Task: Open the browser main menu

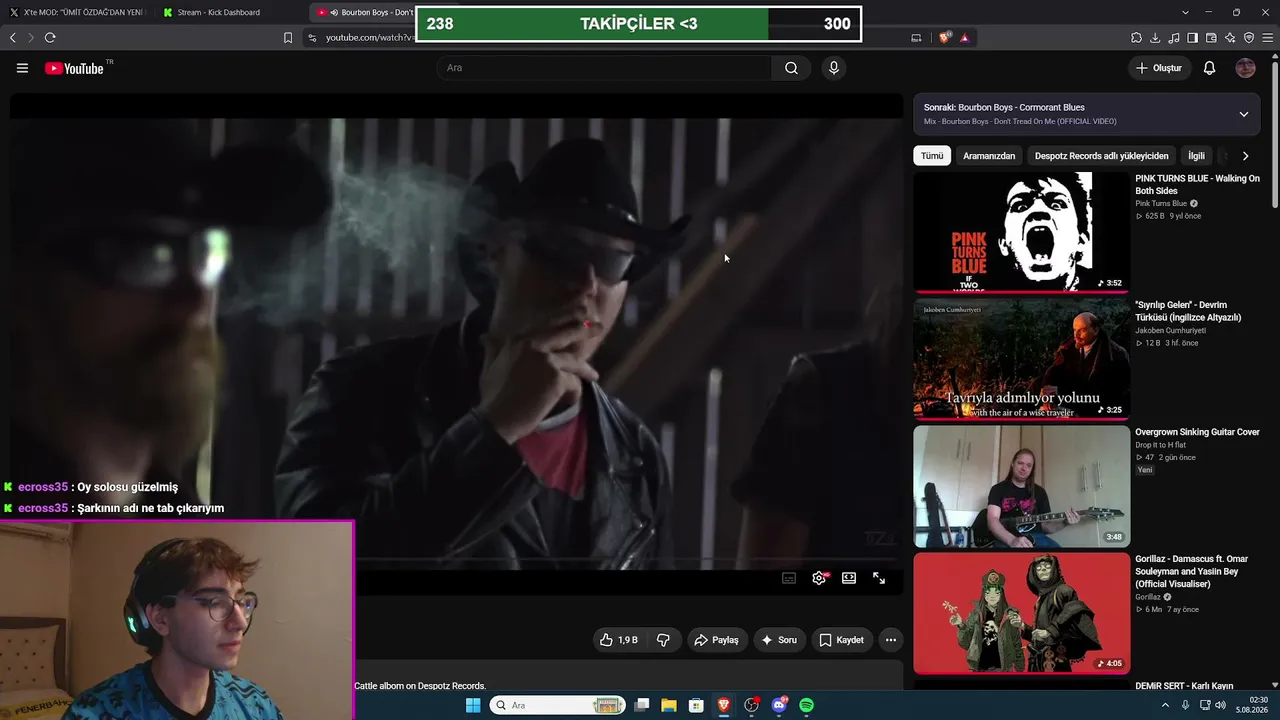Action: coord(1268,38)
